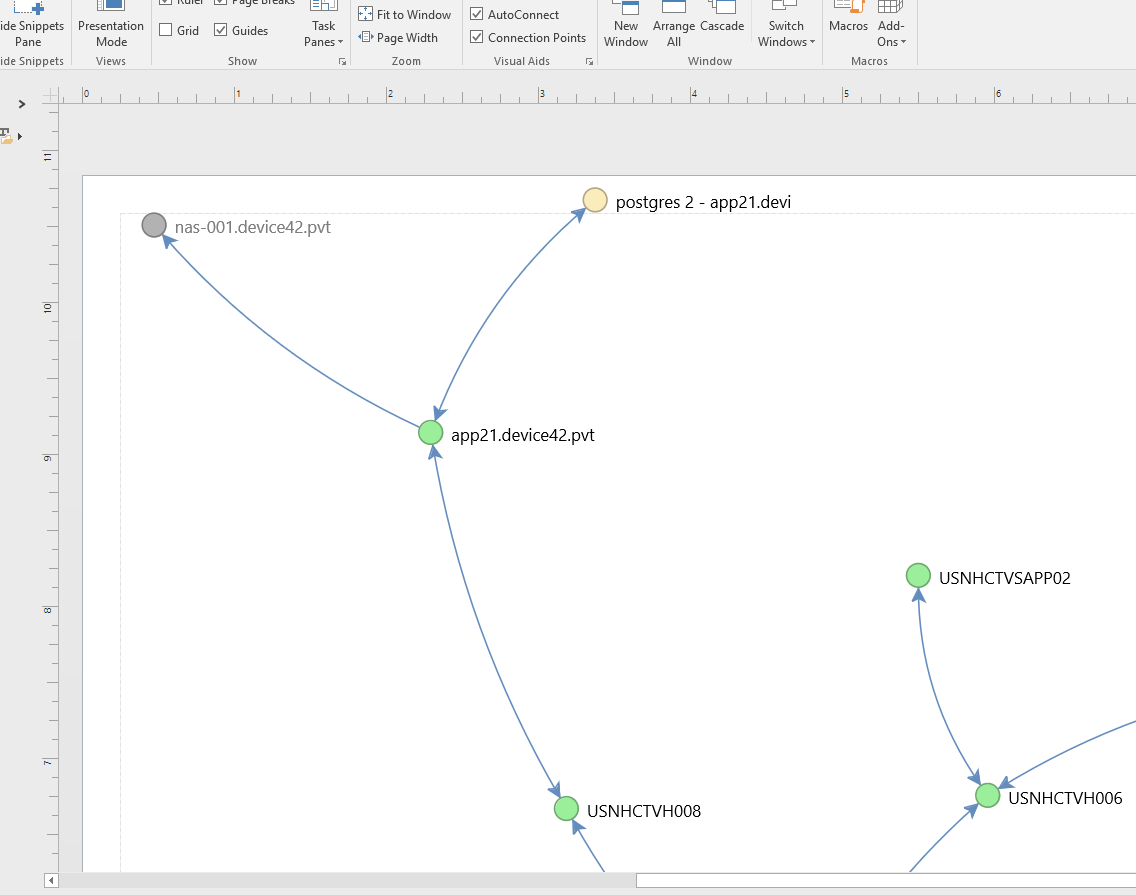Click Arrange All windows
The height and width of the screenshot is (895, 1136).
point(674,25)
